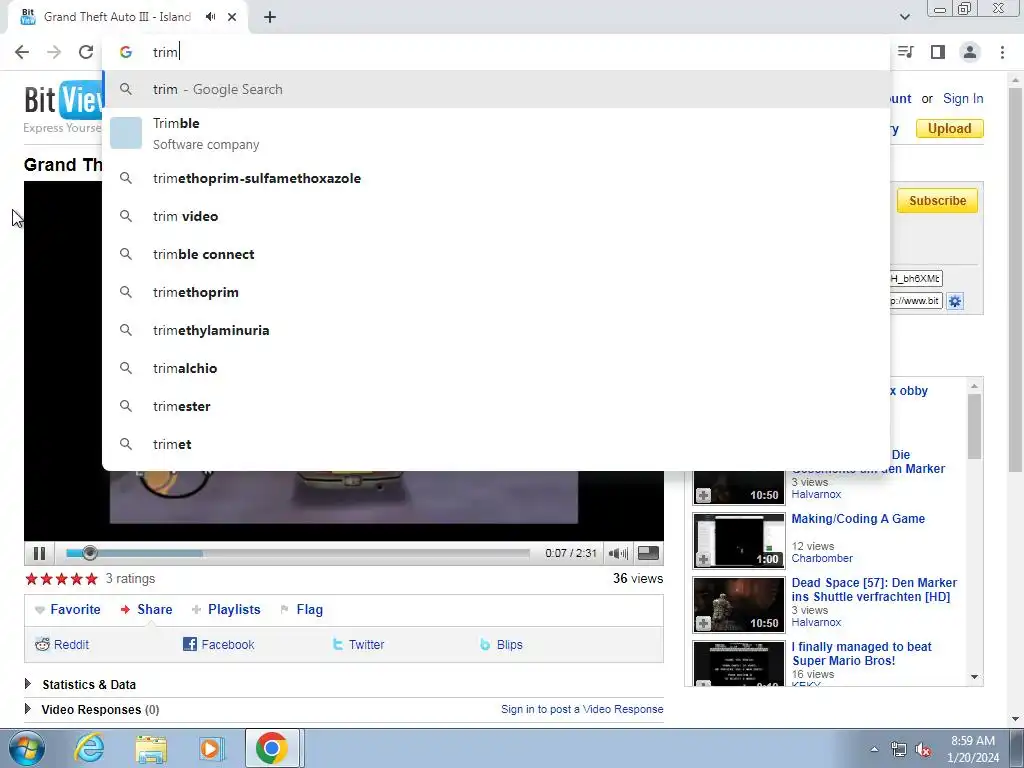
Task: Close the Grand Theft Auto III tab
Action: click(x=232, y=17)
